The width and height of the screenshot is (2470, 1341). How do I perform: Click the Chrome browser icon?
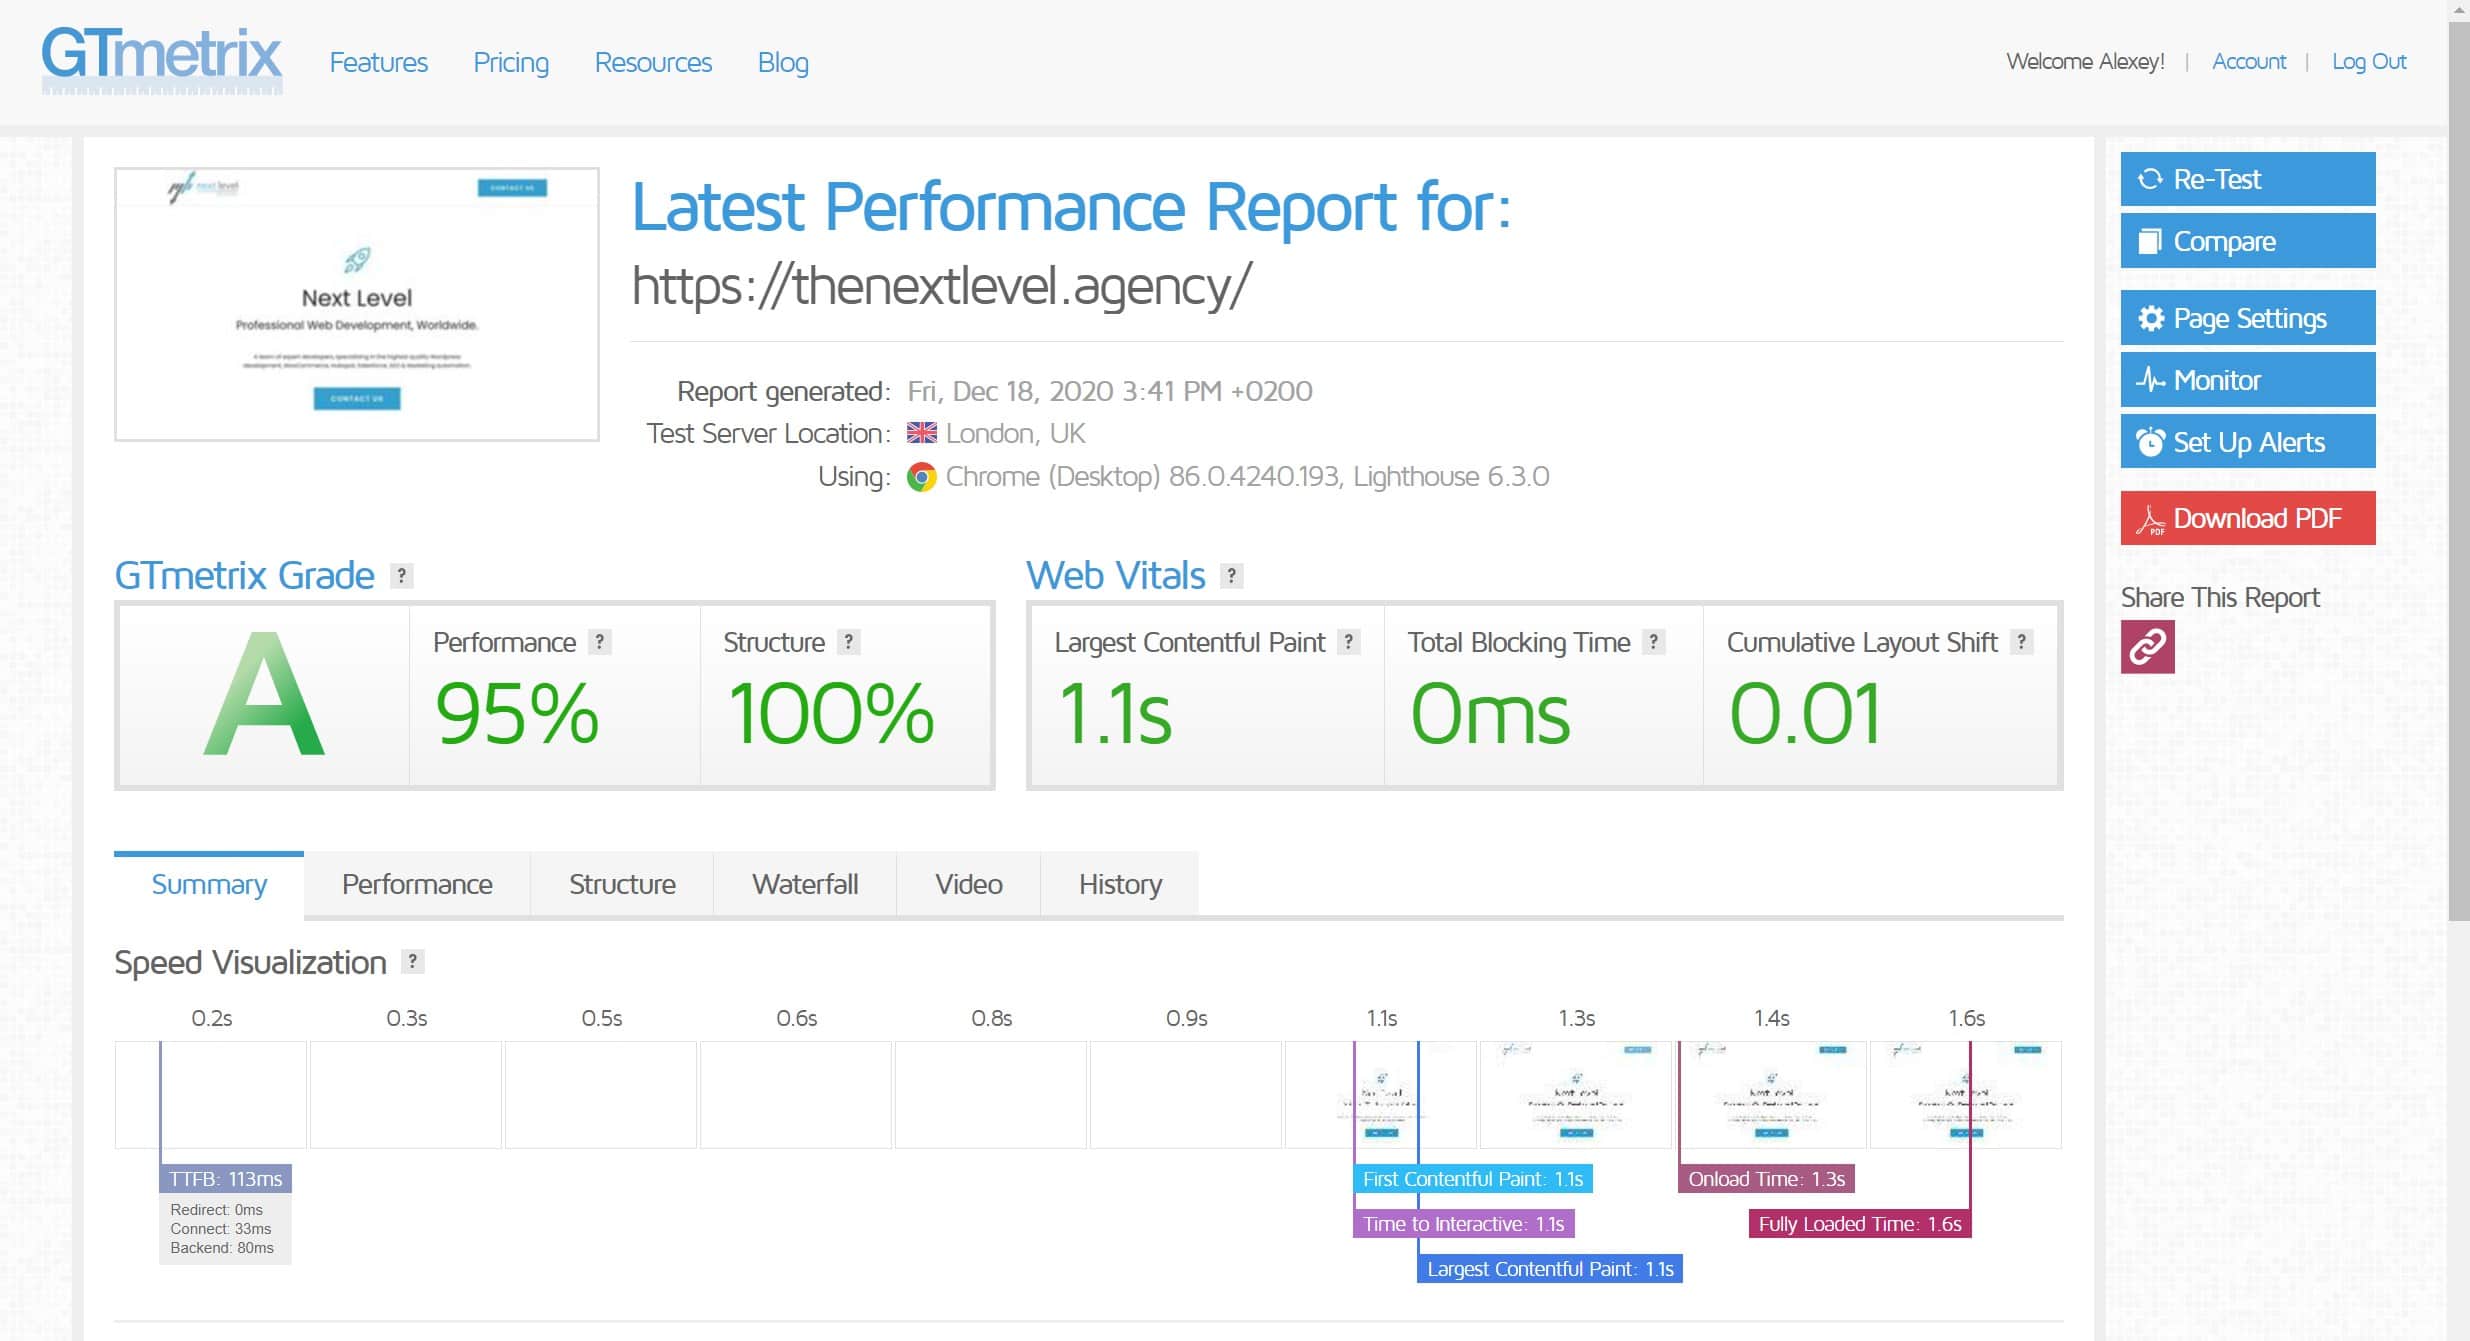coord(921,477)
